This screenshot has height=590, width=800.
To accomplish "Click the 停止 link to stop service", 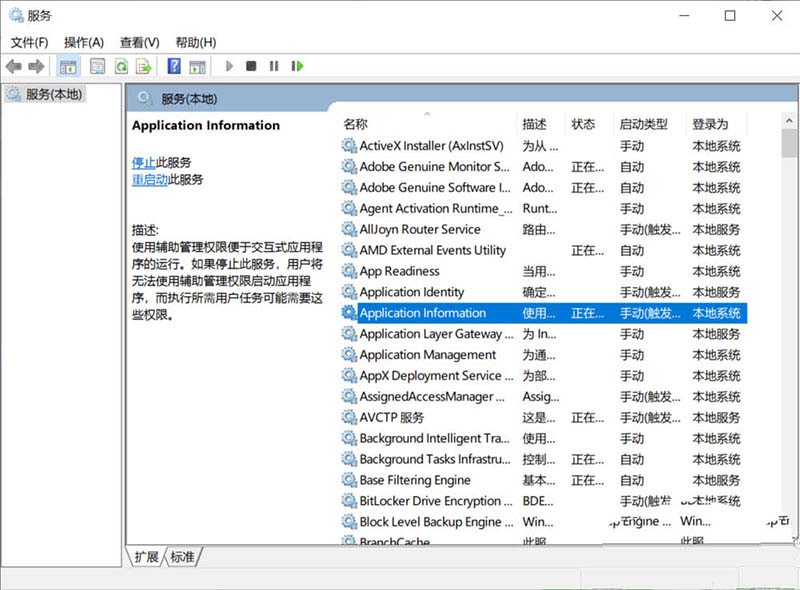I will pos(143,163).
